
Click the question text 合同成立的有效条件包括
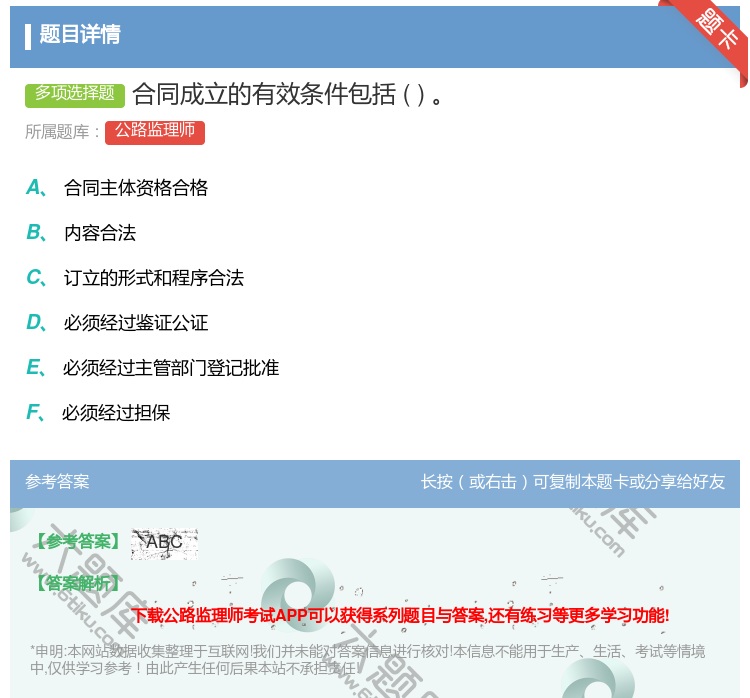(x=287, y=94)
